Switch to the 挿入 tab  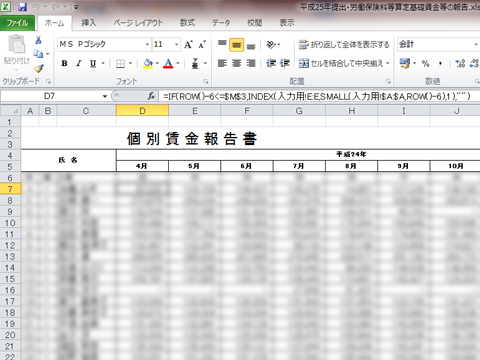89,23
